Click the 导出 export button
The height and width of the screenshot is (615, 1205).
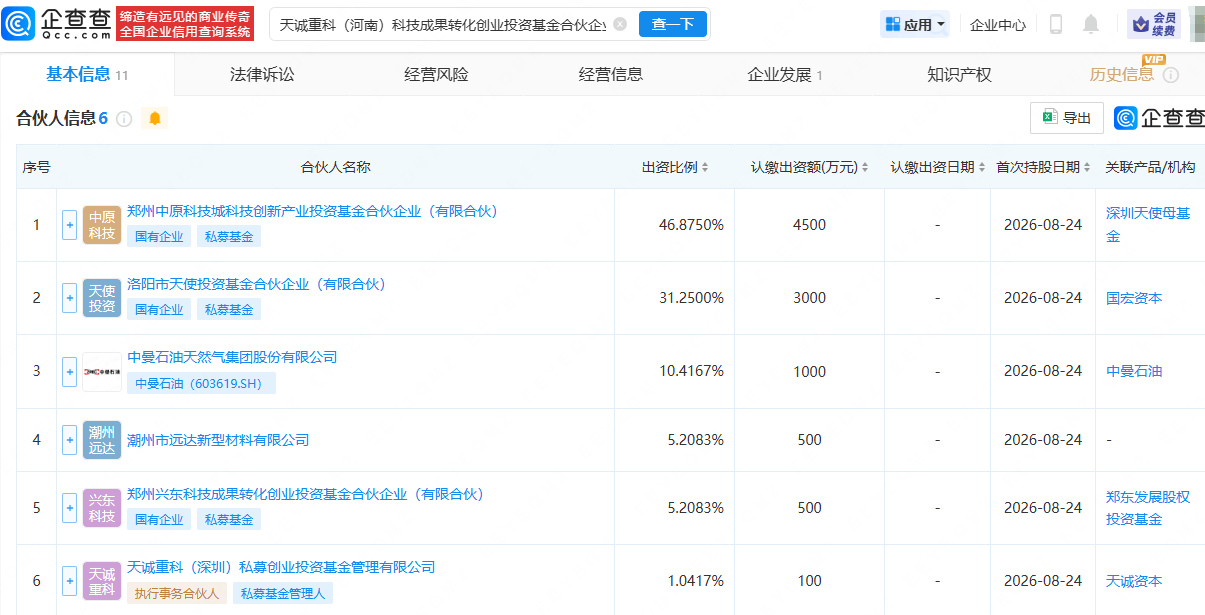coord(1067,118)
